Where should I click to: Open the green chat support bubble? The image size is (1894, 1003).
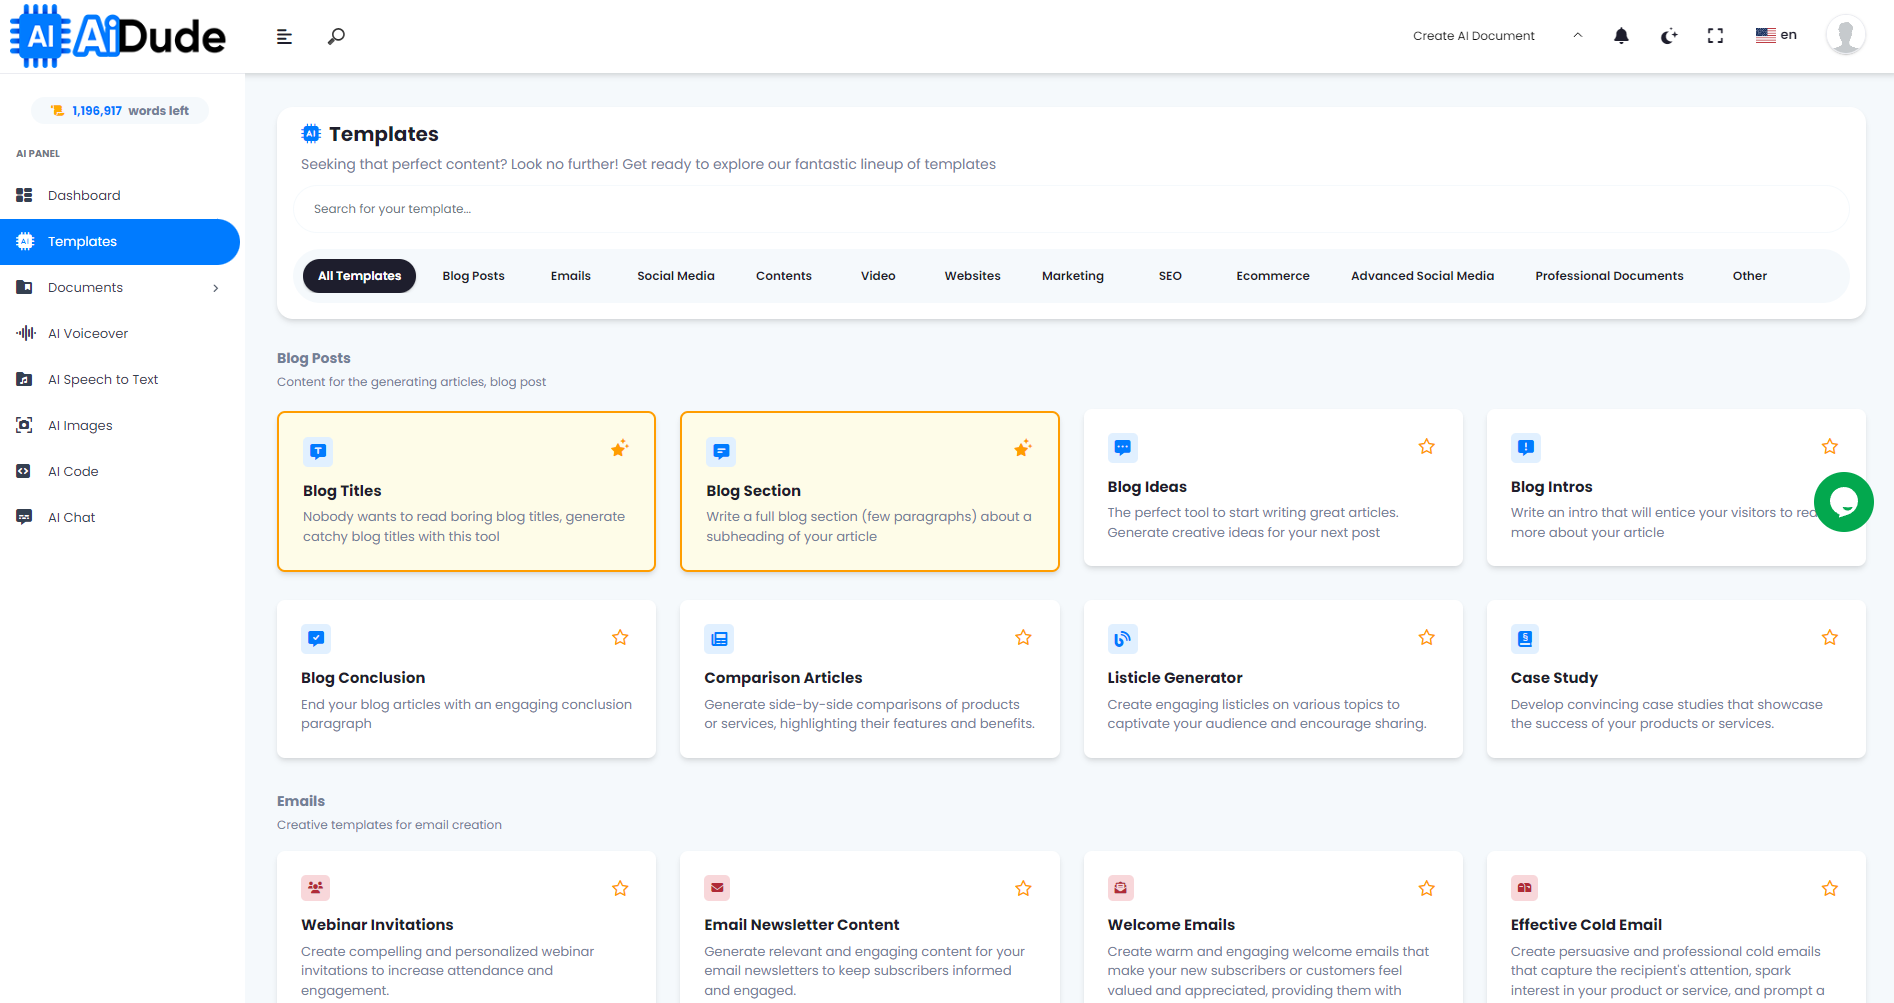point(1844,502)
